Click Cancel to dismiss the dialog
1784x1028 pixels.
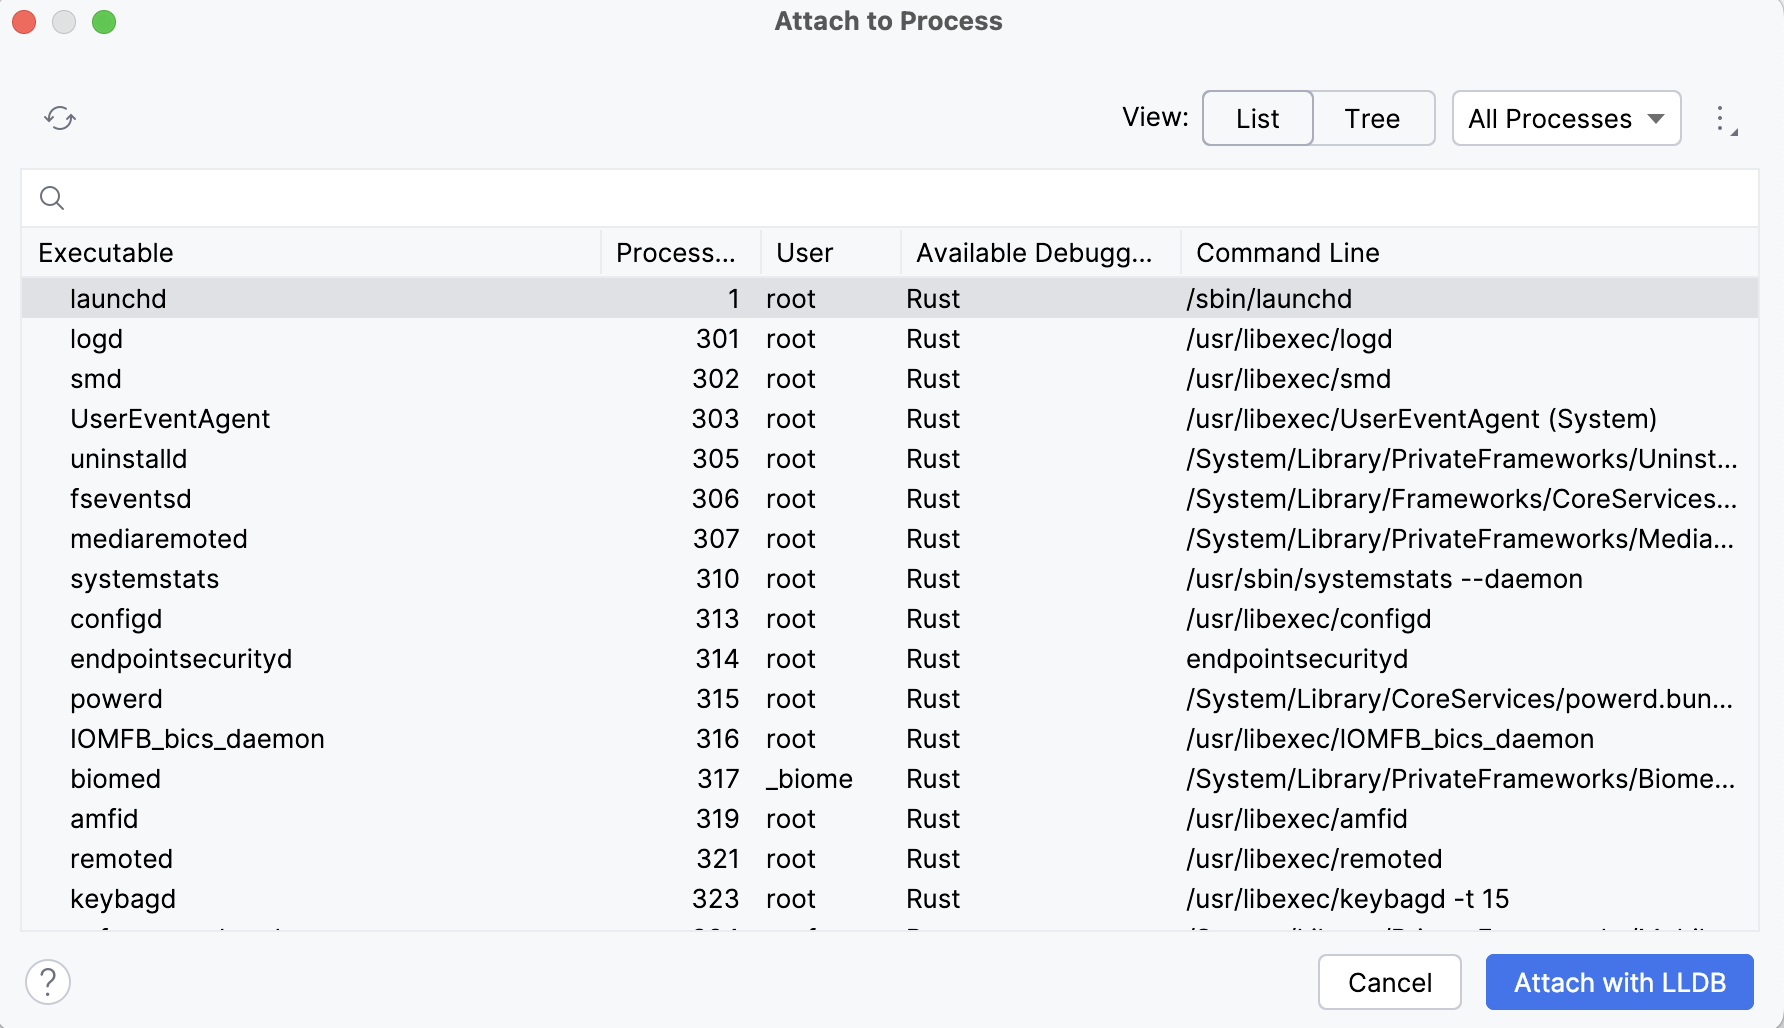pos(1389,981)
